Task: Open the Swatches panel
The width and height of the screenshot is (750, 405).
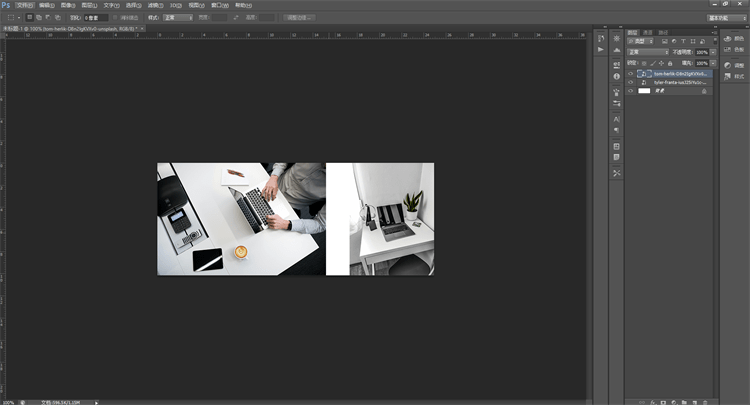Action: pos(734,48)
